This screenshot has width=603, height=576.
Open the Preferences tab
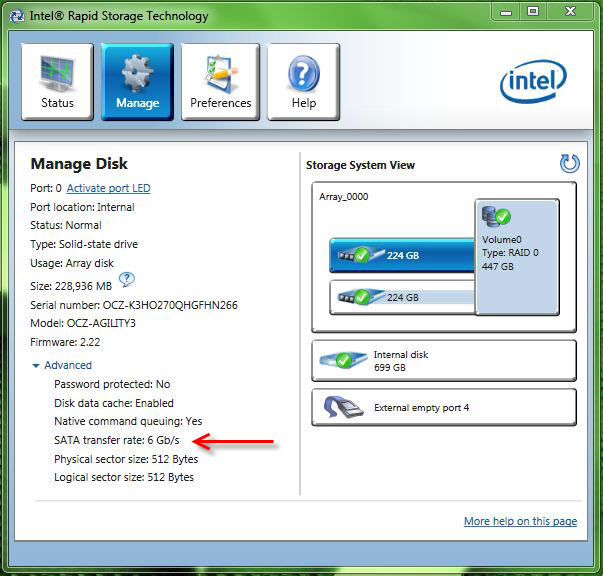[220, 82]
